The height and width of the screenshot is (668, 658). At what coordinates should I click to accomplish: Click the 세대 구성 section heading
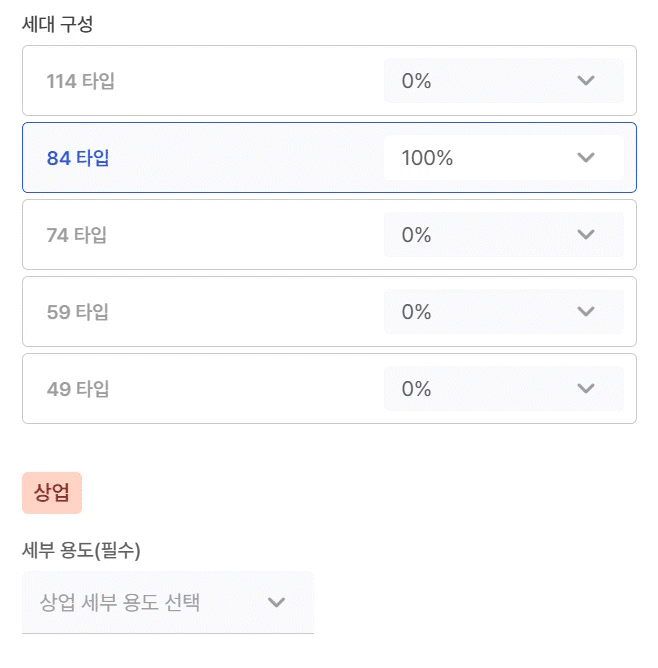point(57,25)
